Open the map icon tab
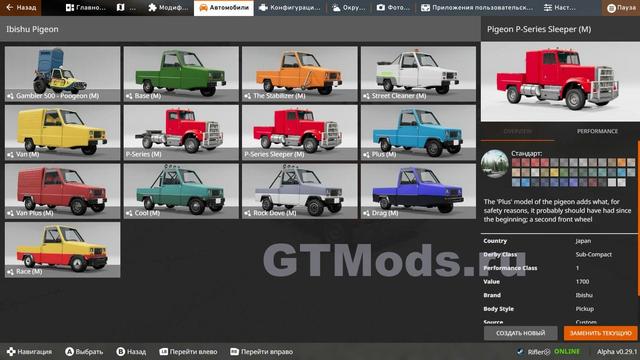 pos(126,8)
